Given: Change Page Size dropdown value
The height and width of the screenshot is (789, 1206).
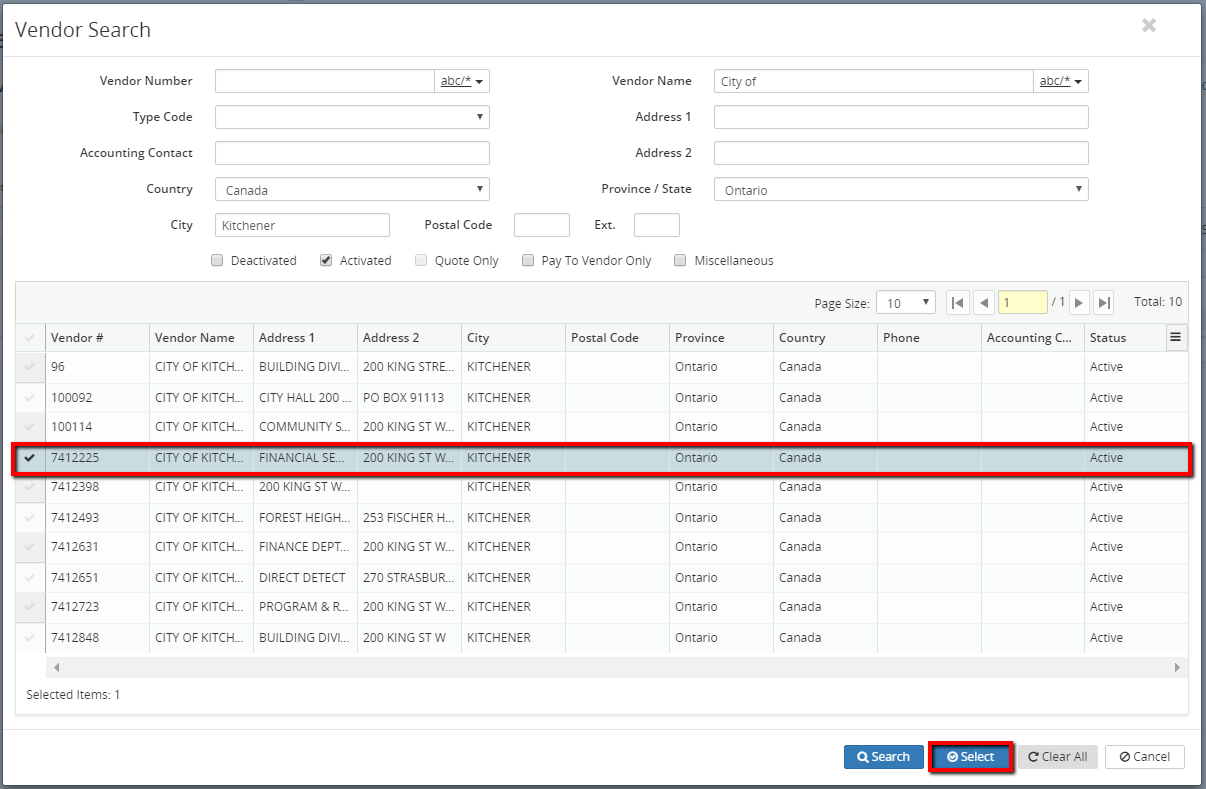Looking at the screenshot, I should point(905,303).
